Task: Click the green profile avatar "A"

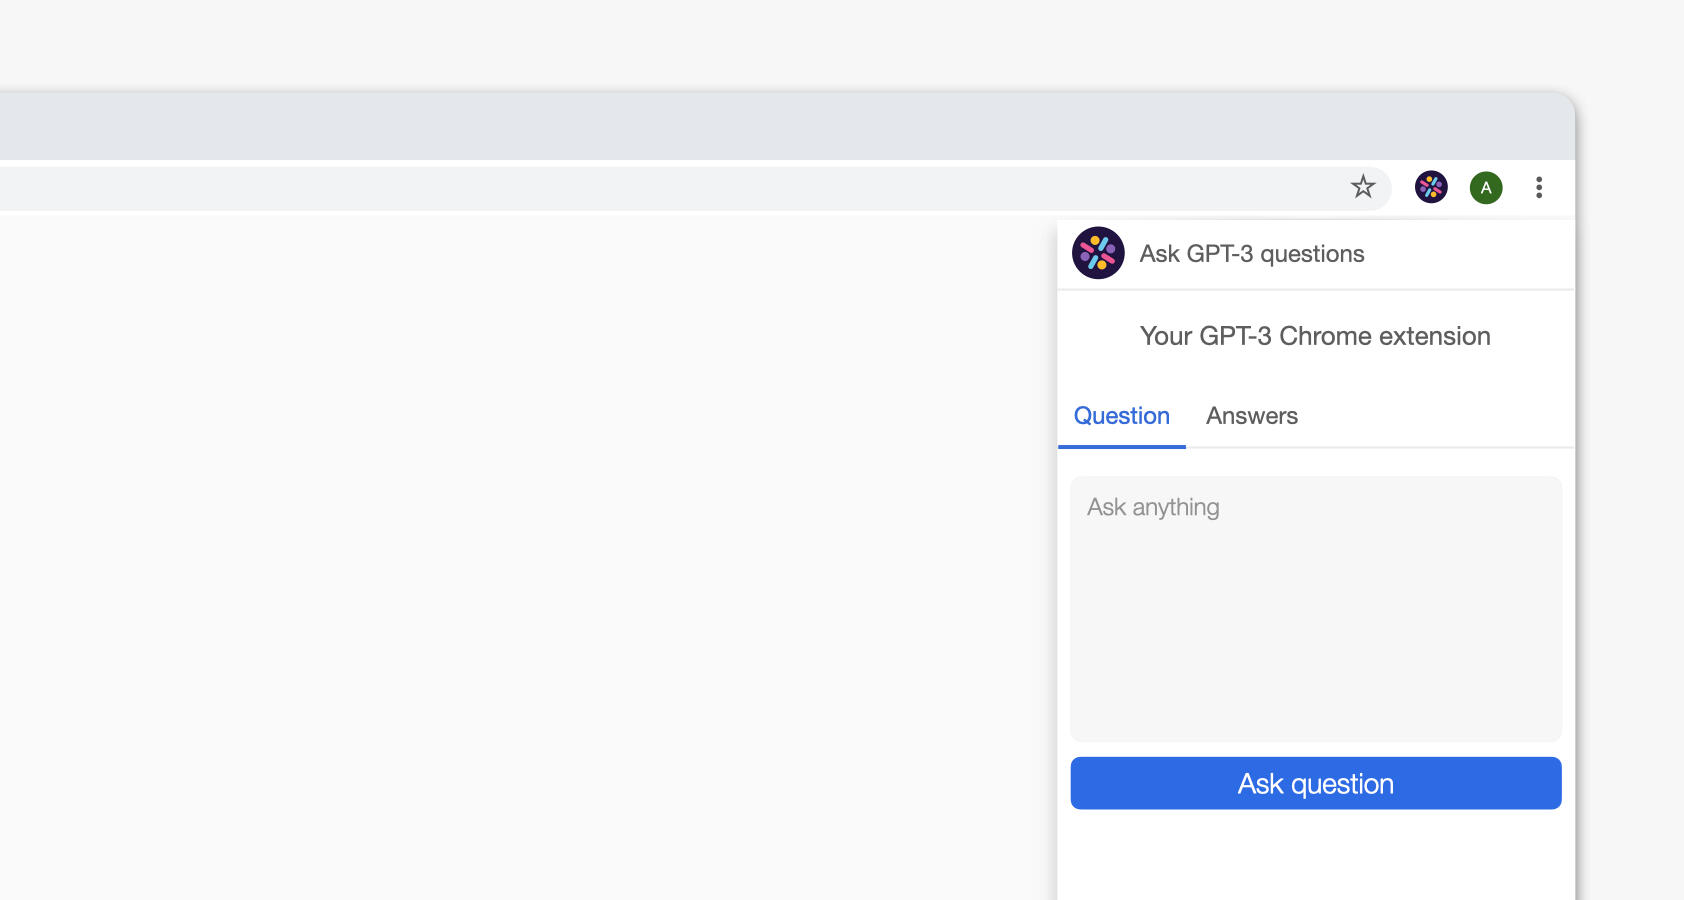Action: (x=1486, y=188)
